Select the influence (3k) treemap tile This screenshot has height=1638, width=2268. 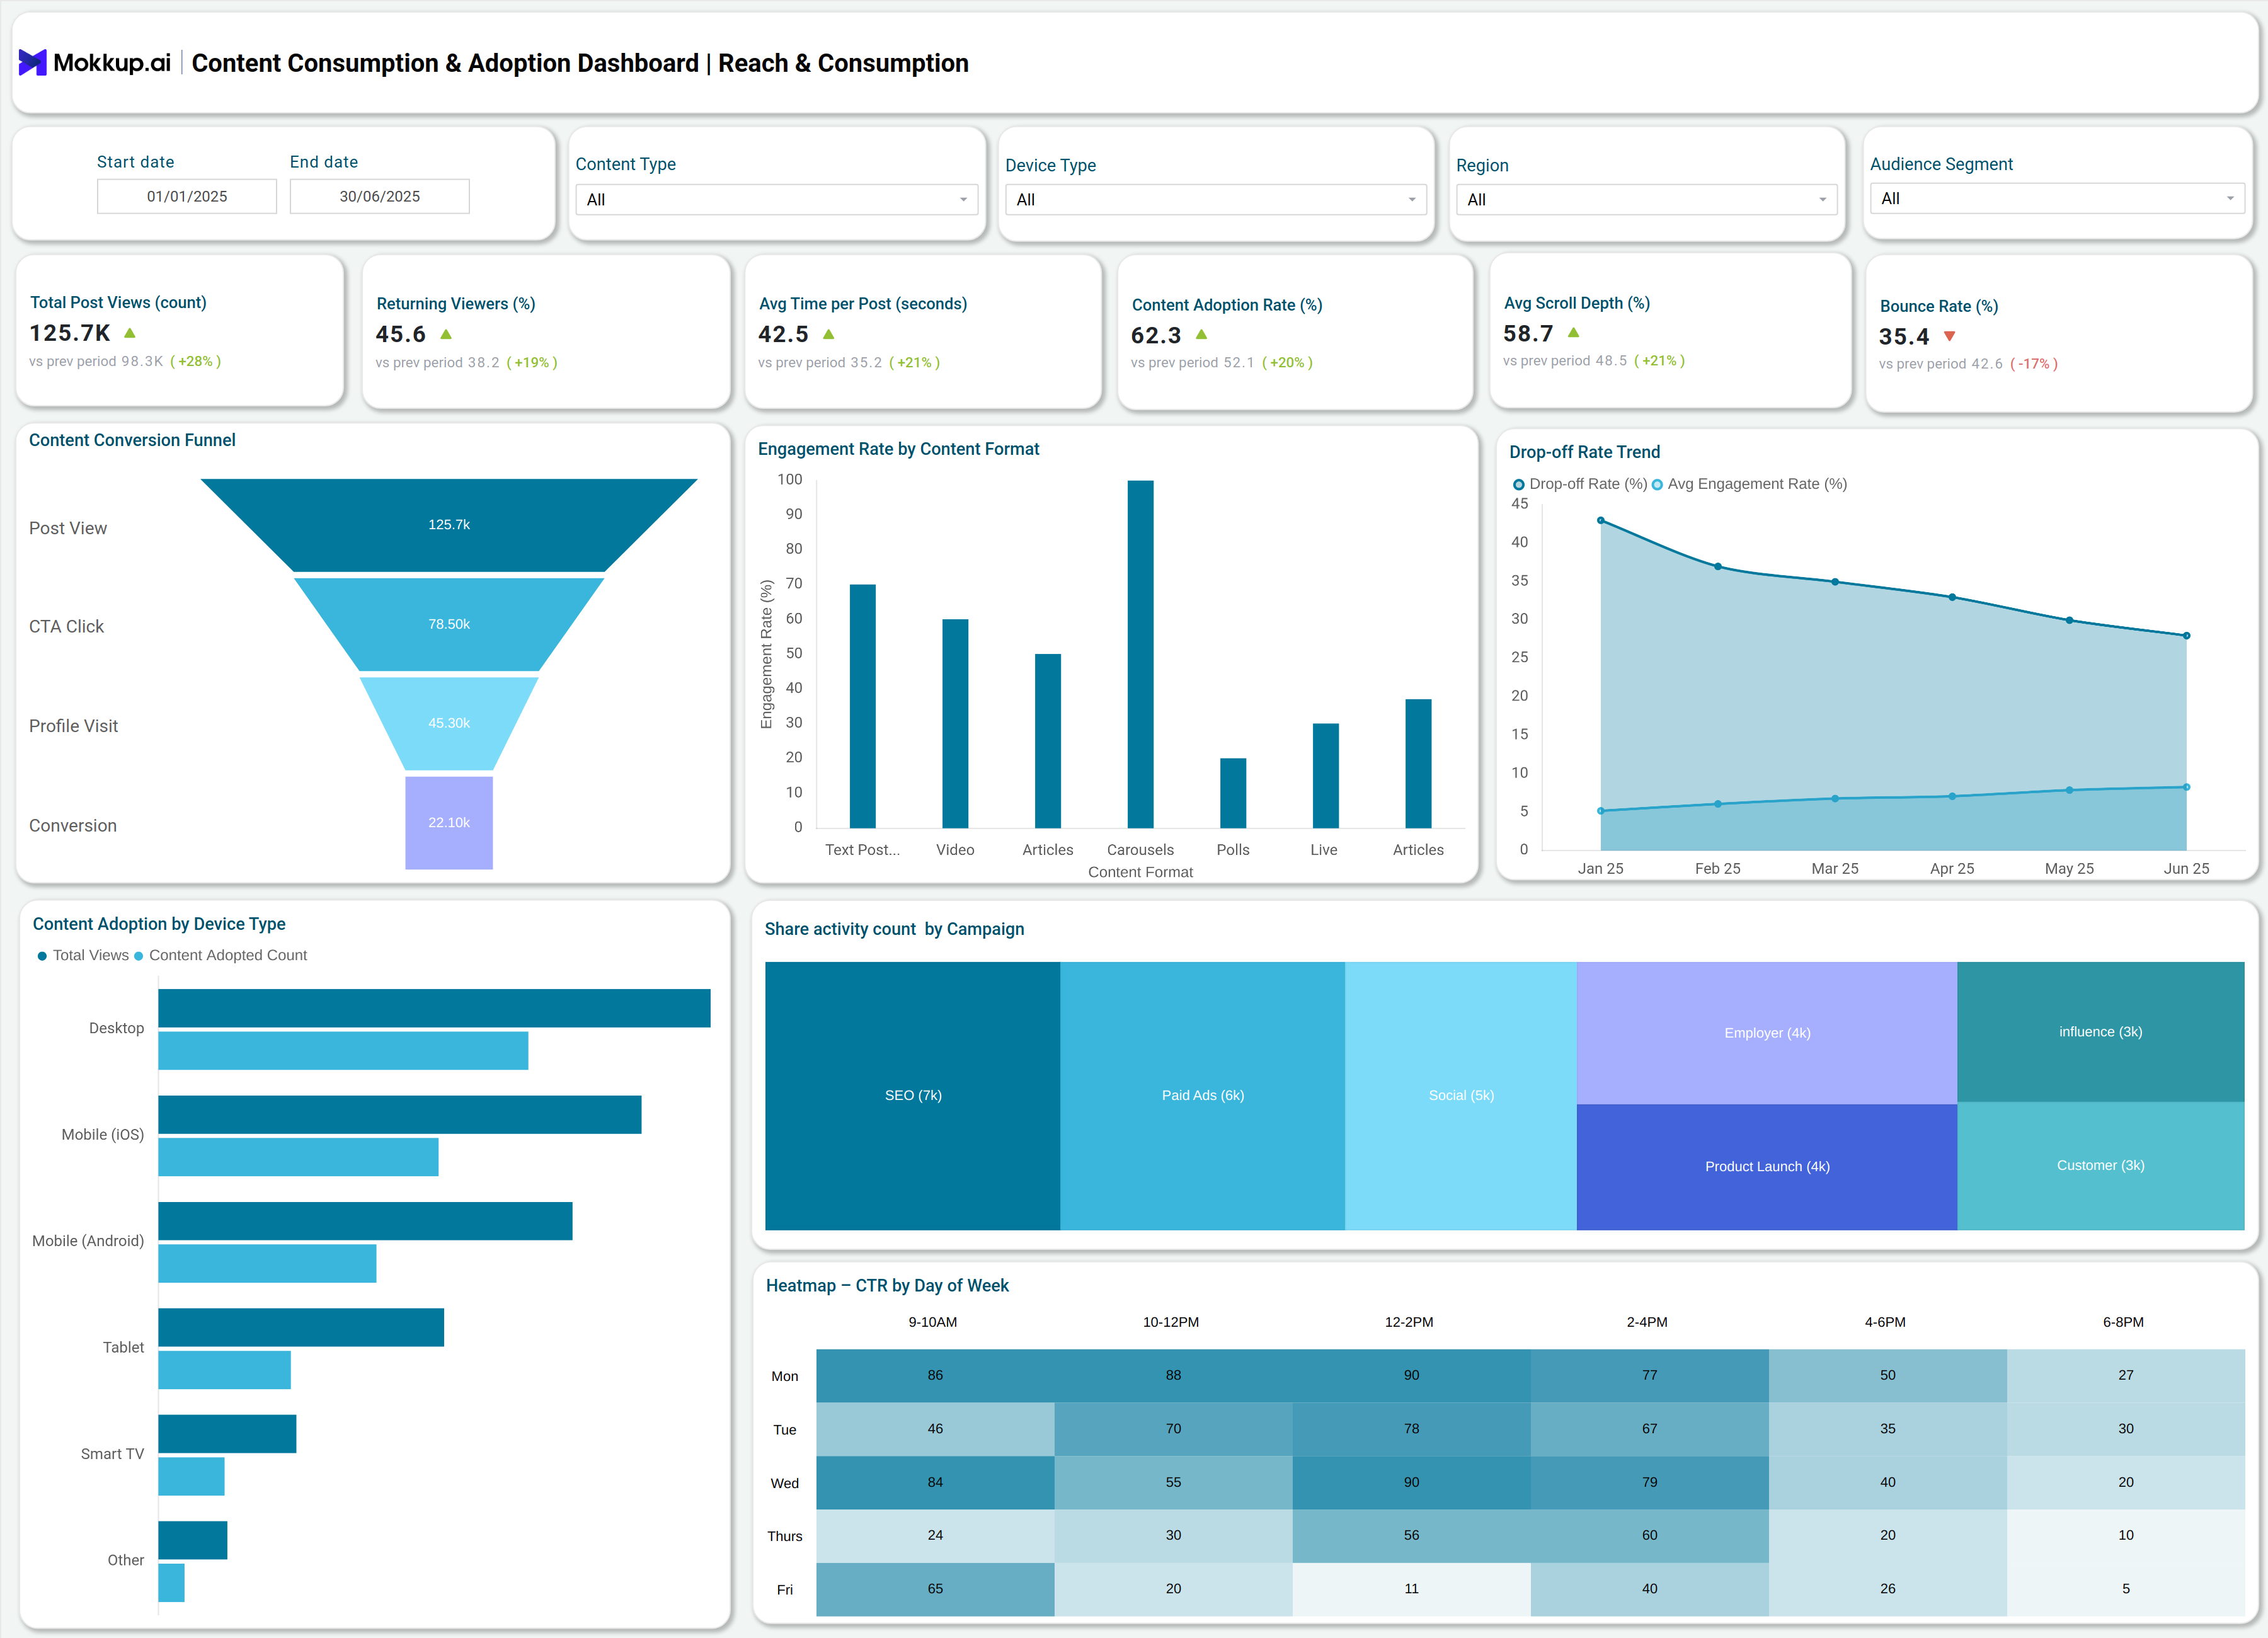pyautogui.click(x=2100, y=1032)
